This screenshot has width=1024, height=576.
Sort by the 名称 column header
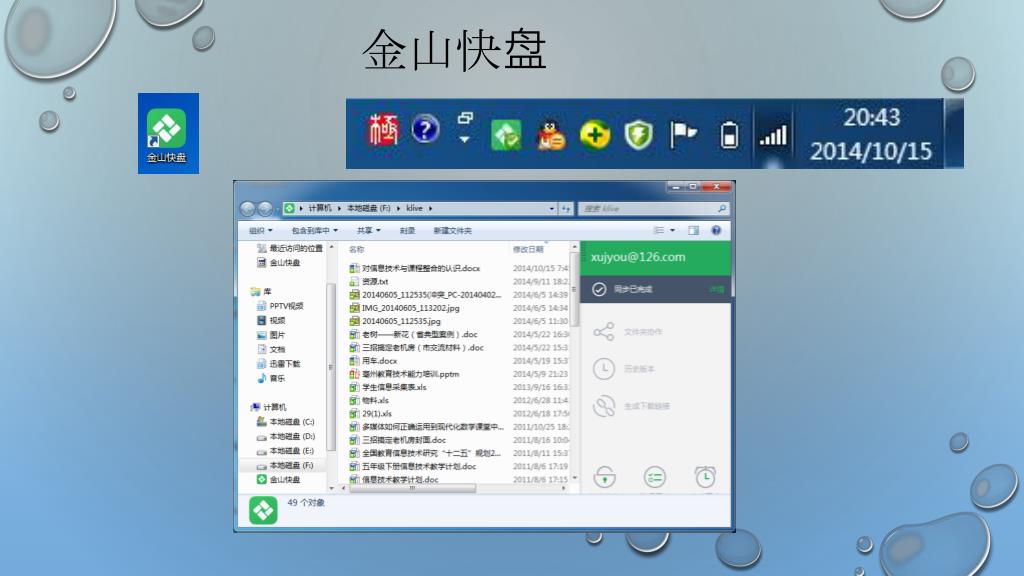(357, 249)
